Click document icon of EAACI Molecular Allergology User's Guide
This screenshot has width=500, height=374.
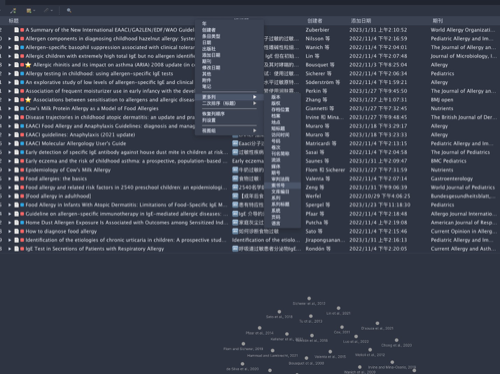click(x=16, y=144)
